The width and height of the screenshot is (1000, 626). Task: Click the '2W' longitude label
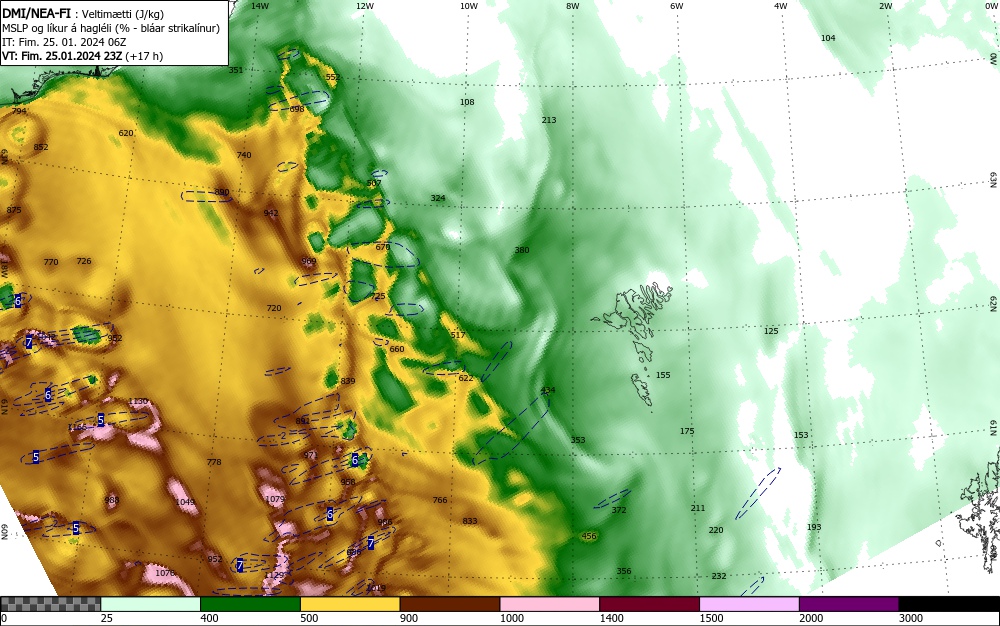pos(885,6)
